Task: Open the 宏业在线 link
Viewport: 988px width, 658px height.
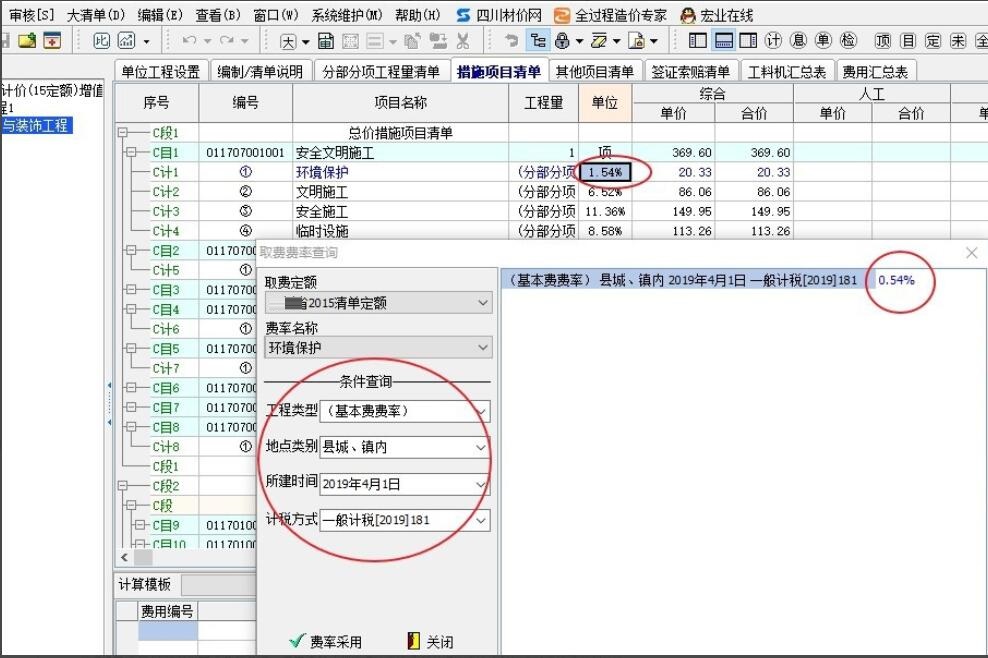Action: (x=718, y=15)
